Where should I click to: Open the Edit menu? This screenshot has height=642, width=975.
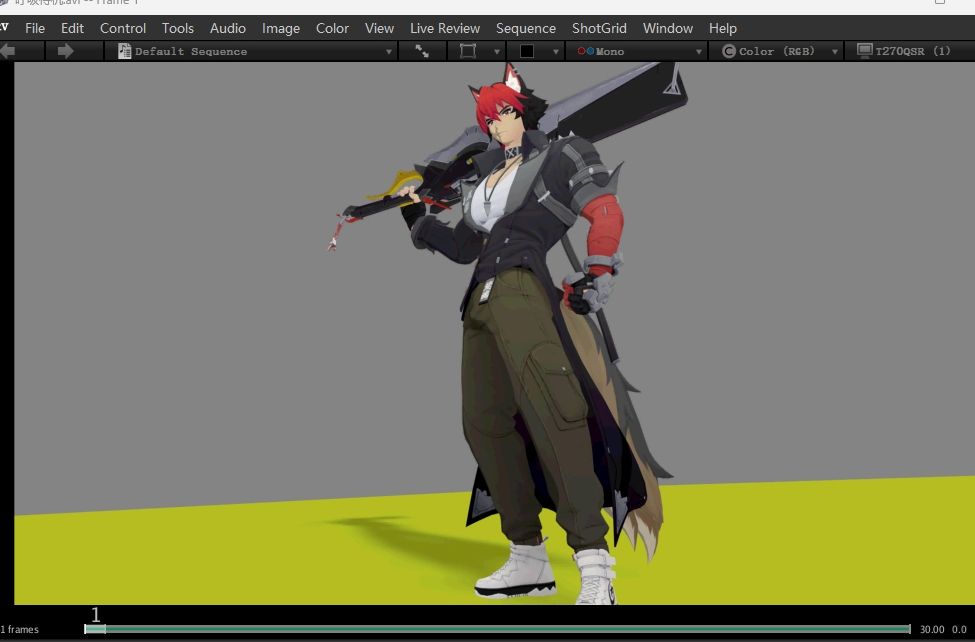pyautogui.click(x=72, y=29)
